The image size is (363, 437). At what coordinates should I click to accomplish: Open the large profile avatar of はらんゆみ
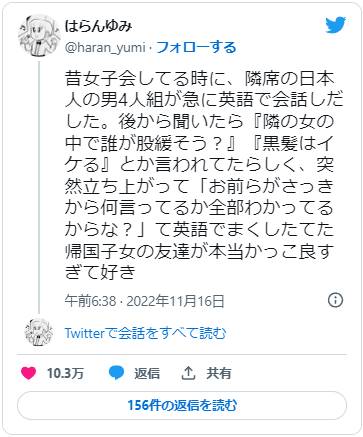pyautogui.click(x=39, y=35)
